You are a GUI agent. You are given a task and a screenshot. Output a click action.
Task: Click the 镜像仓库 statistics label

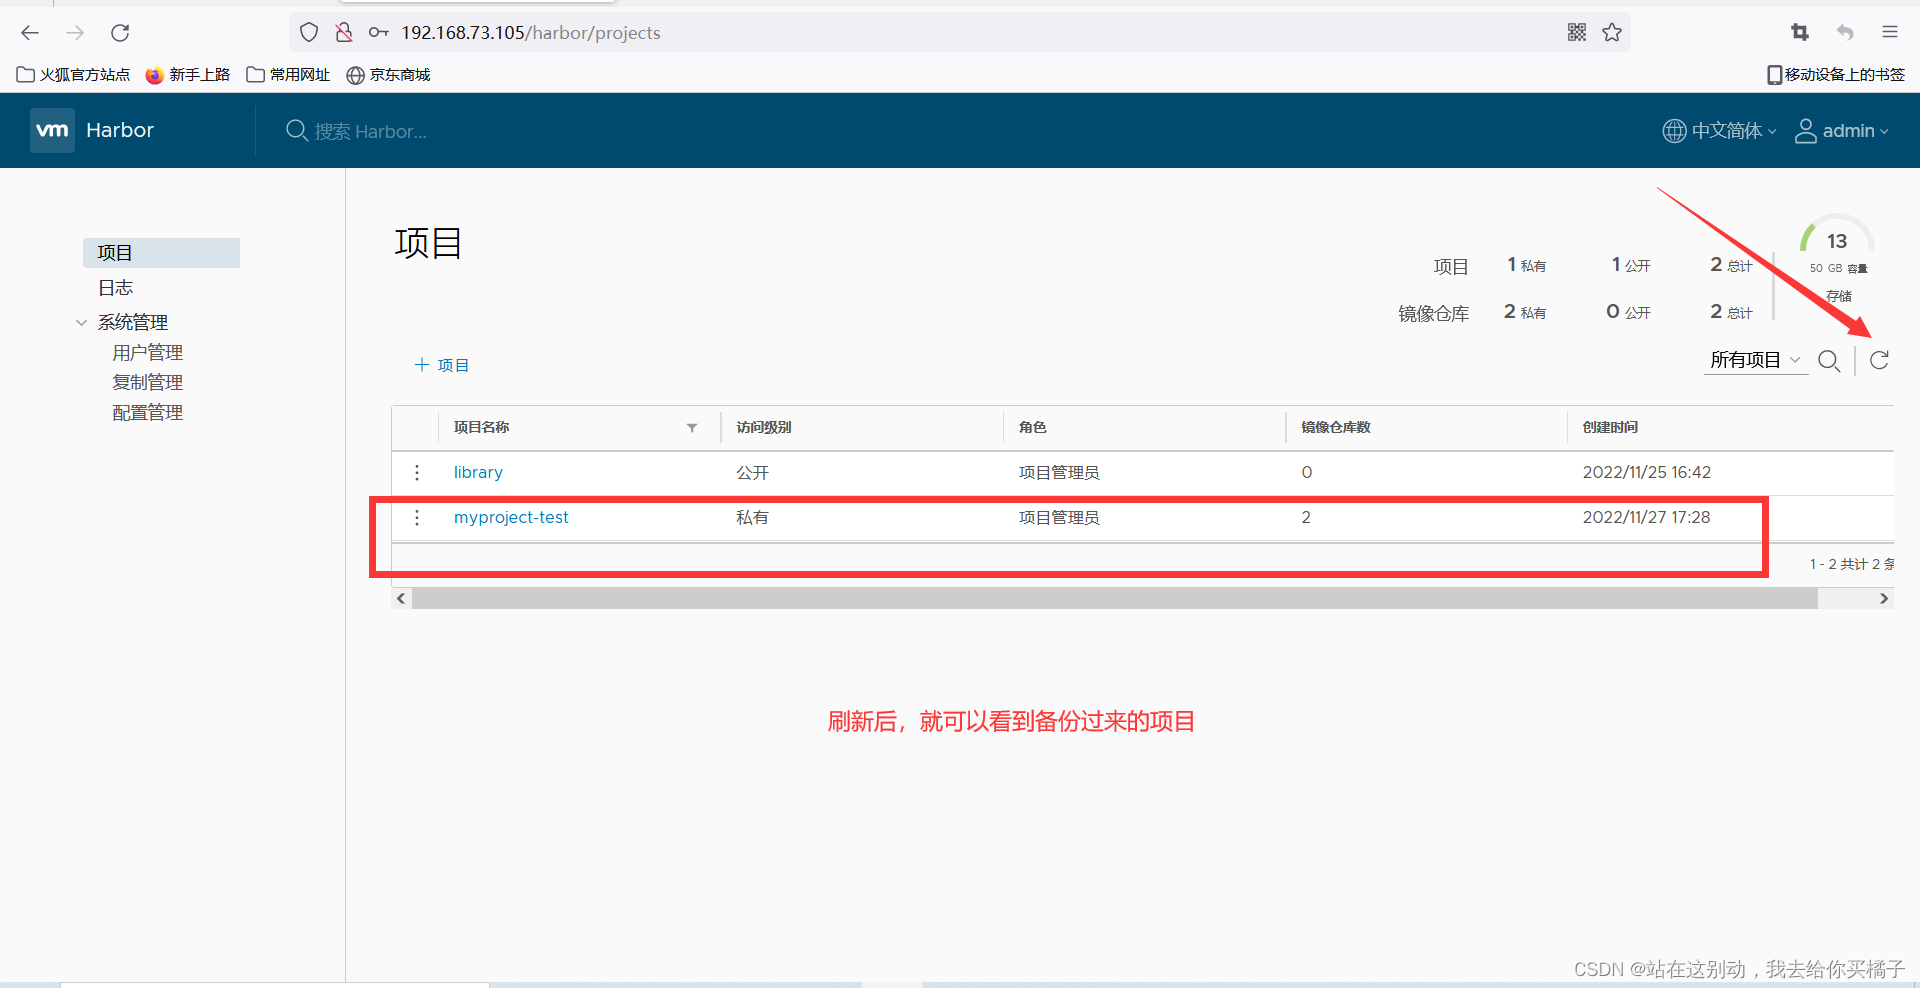pyautogui.click(x=1433, y=313)
